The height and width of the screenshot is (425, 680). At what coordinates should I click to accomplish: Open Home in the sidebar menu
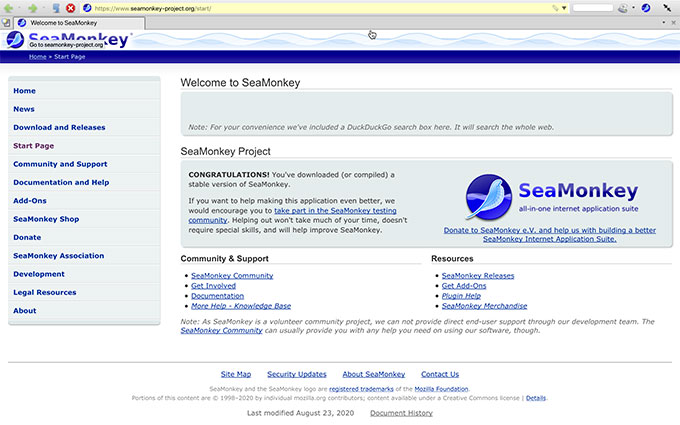(24, 91)
